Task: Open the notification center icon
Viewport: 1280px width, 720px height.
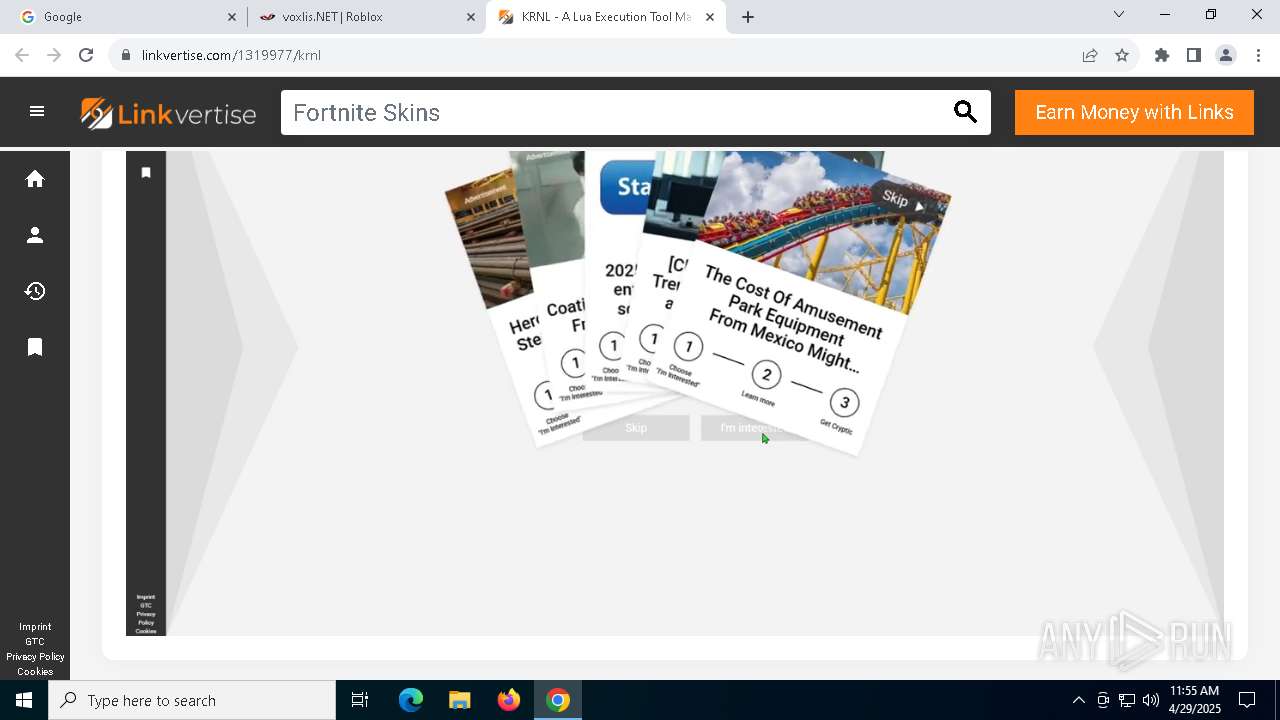Action: (x=1247, y=700)
